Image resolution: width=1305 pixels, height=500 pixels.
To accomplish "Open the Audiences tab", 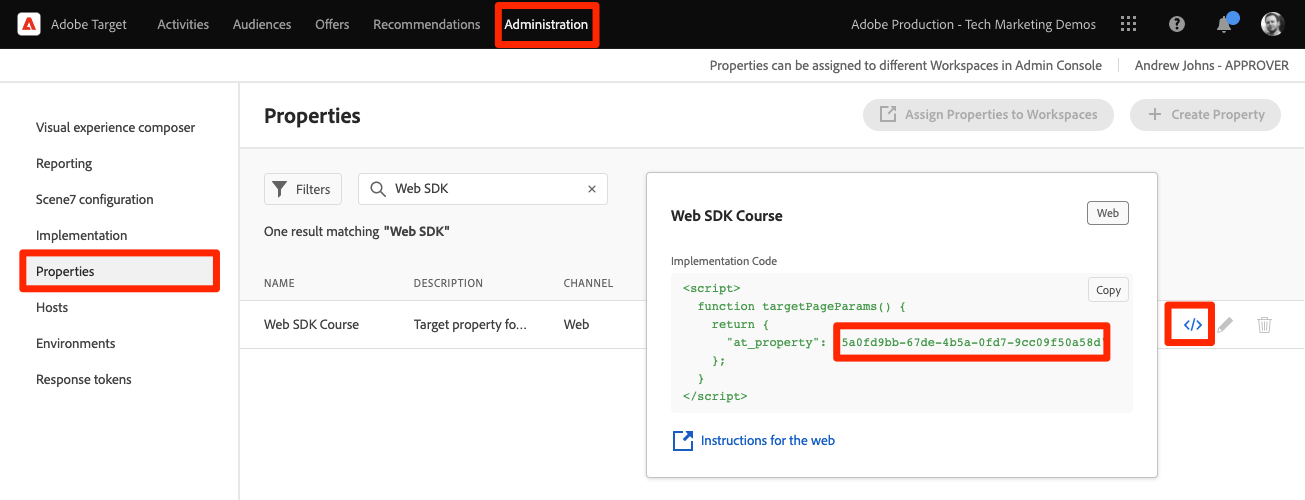I will click(262, 24).
